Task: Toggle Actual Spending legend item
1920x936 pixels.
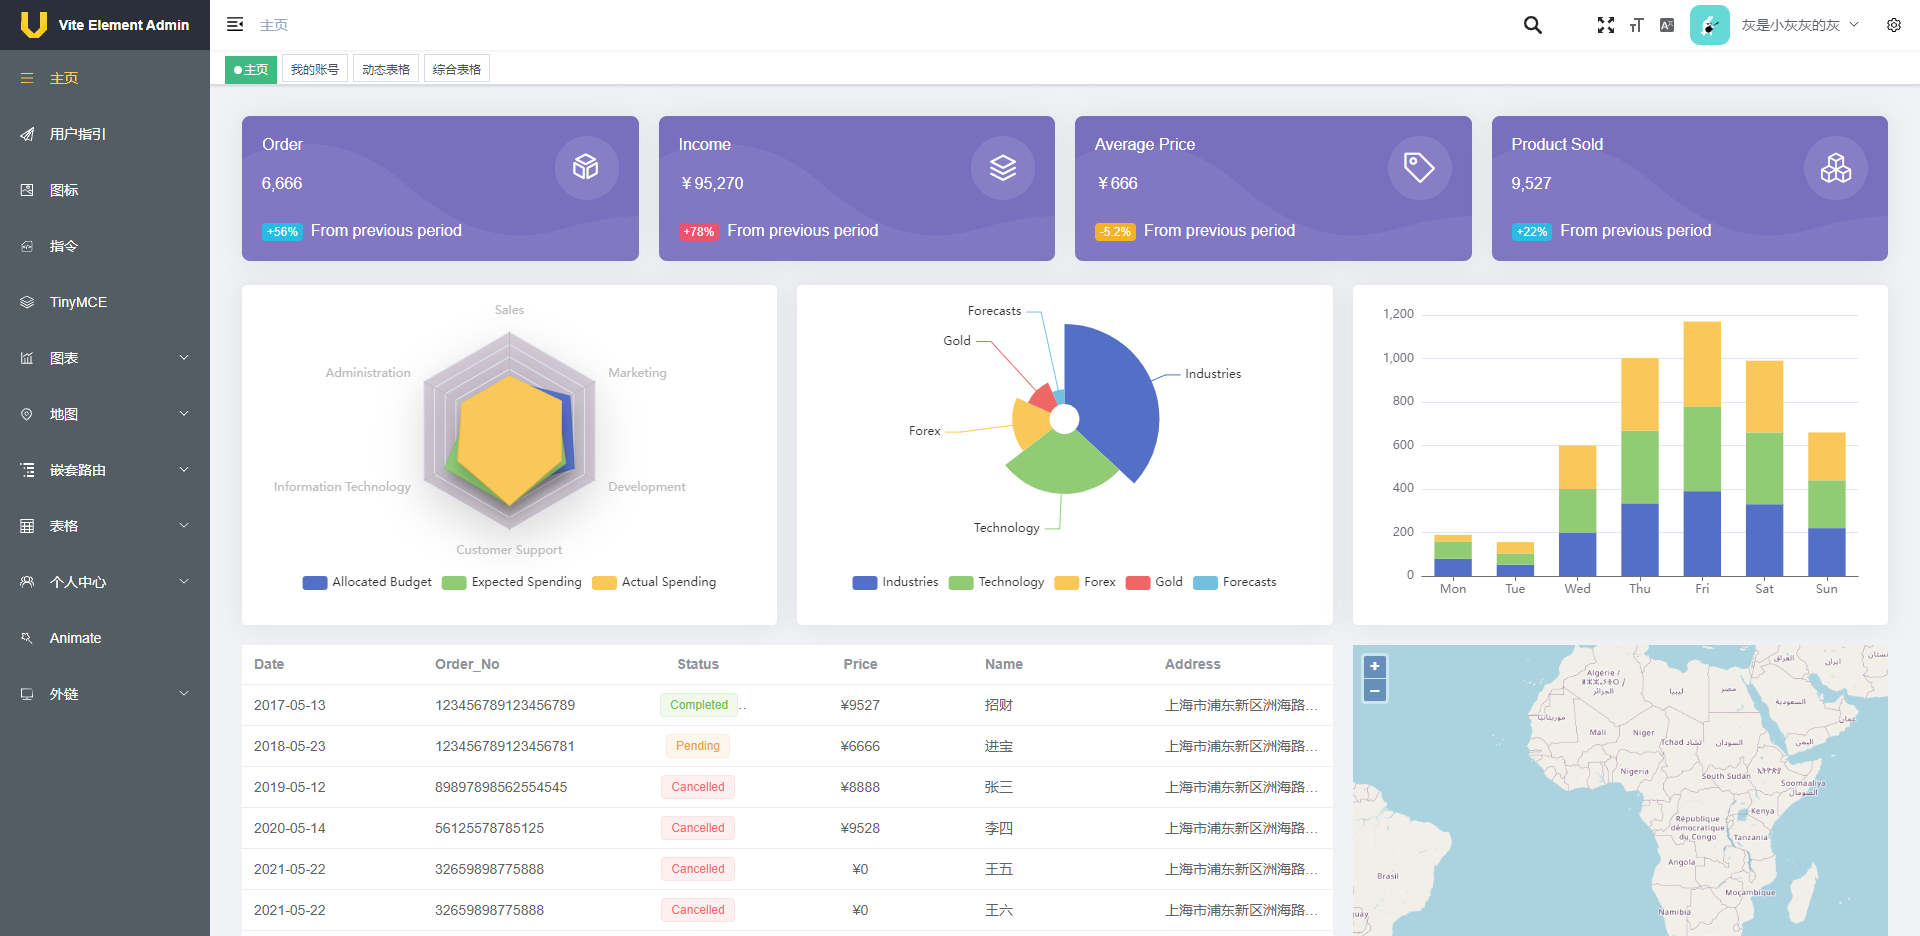Action: (654, 582)
